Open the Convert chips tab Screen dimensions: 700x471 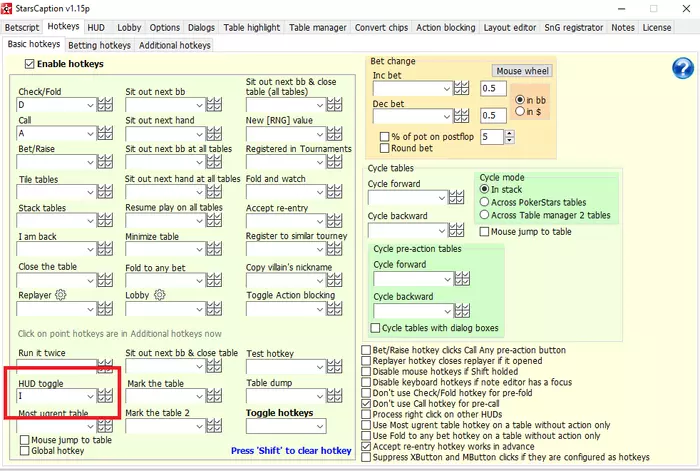tap(381, 28)
